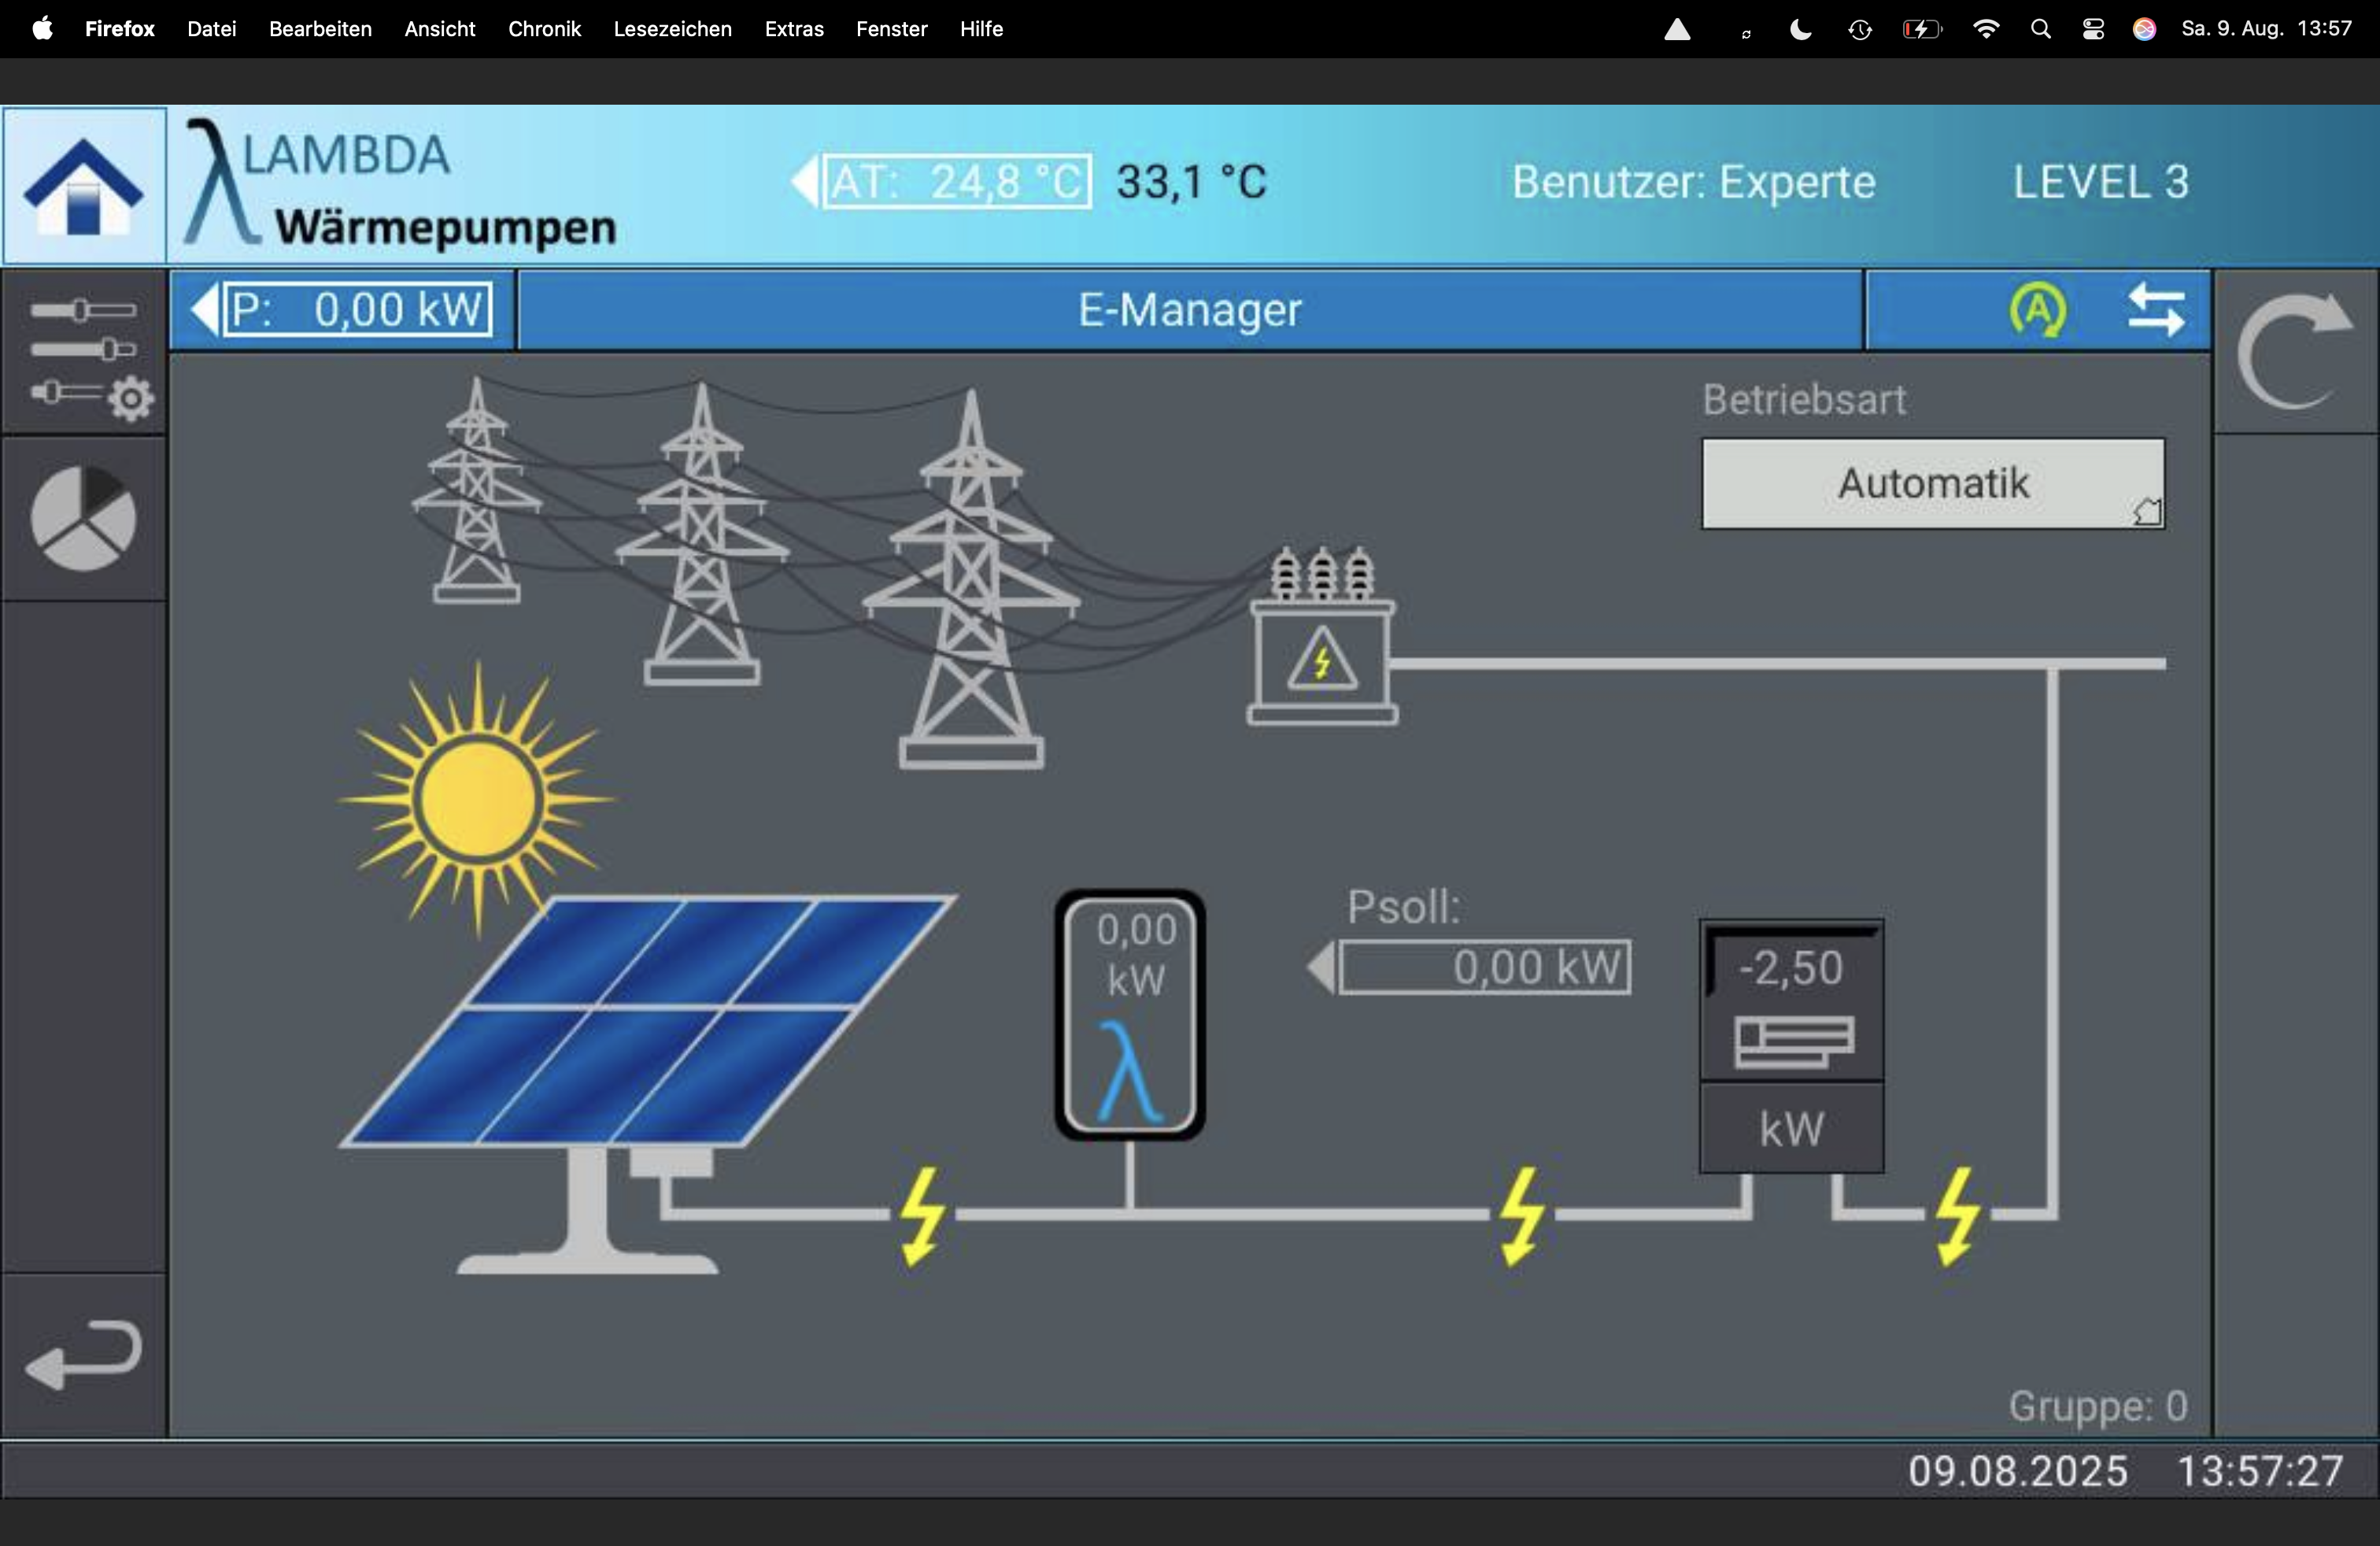
Task: Expand the AT outdoor temperature arrow
Action: 804,182
